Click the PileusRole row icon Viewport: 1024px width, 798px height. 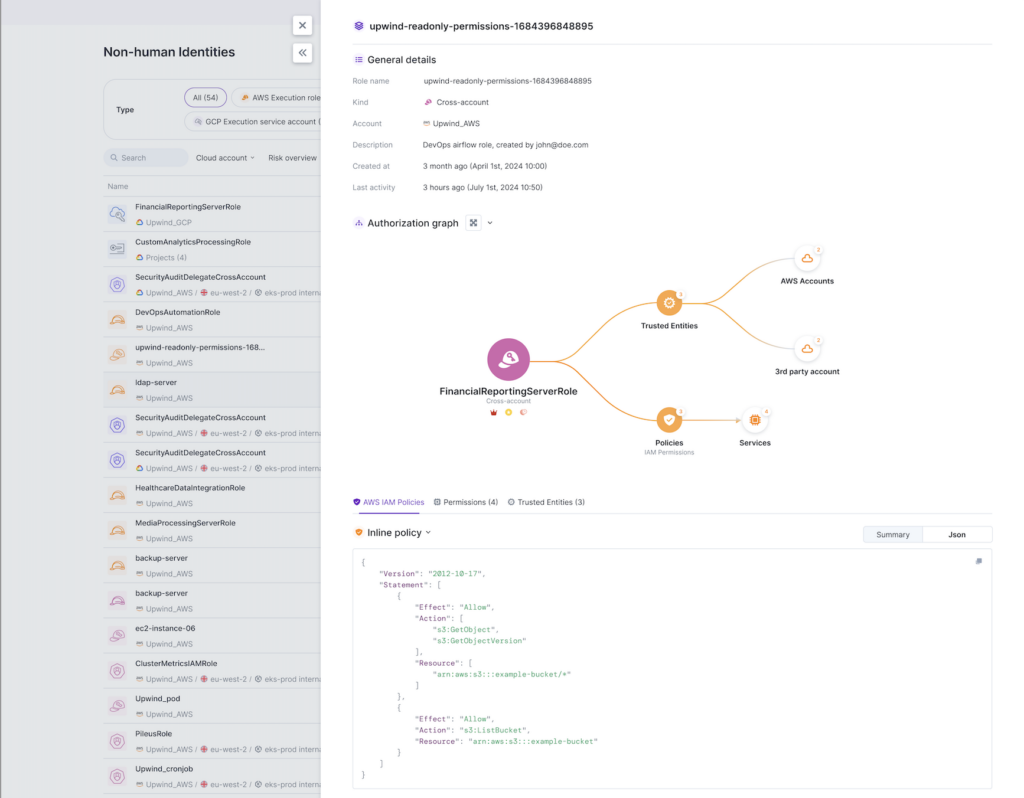point(118,741)
